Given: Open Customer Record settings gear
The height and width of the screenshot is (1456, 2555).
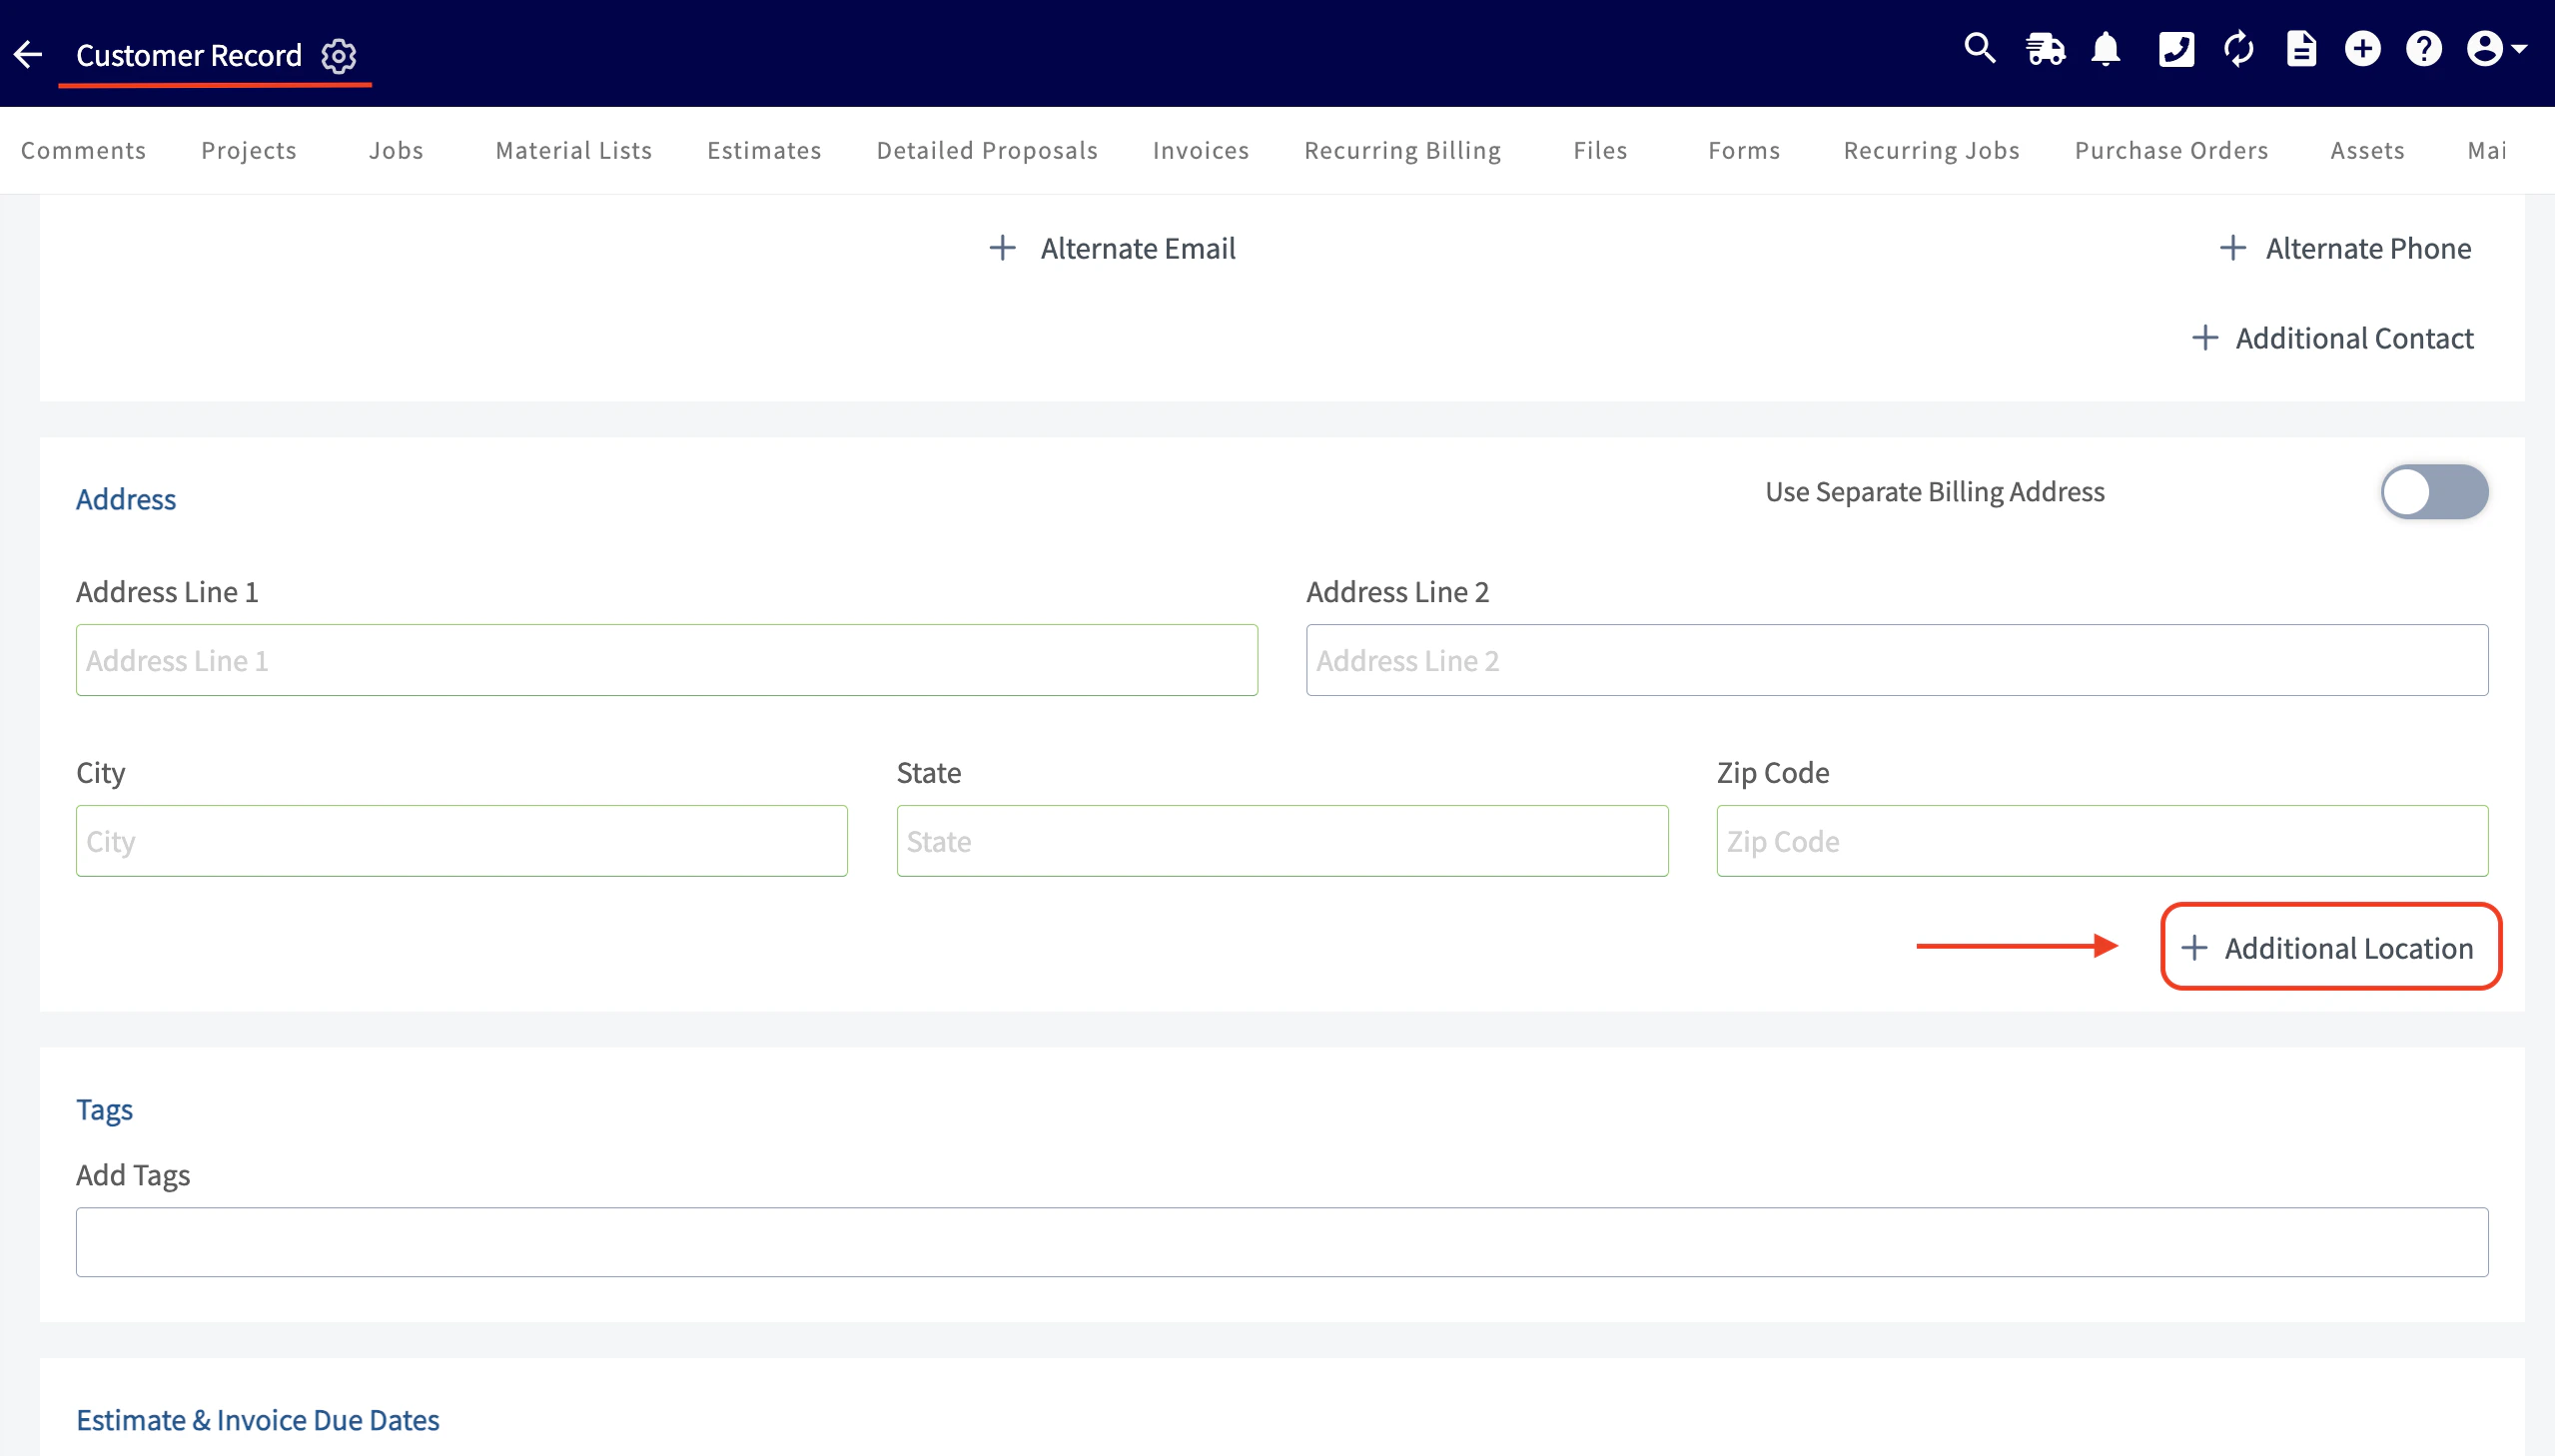Looking at the screenshot, I should click(339, 55).
